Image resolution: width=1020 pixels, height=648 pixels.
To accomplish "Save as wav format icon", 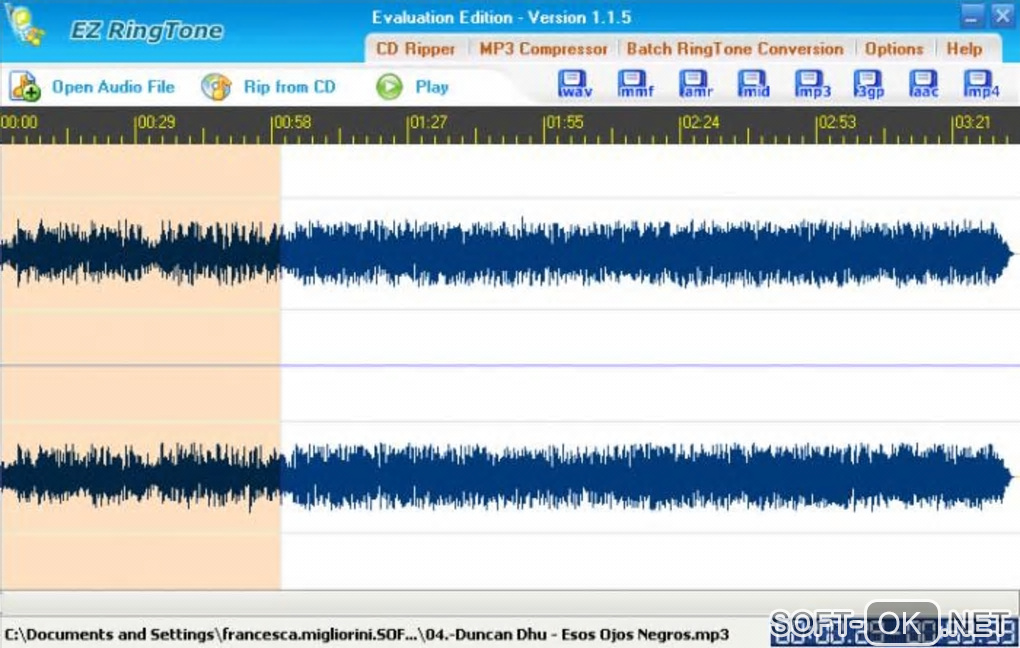I will tap(574, 85).
